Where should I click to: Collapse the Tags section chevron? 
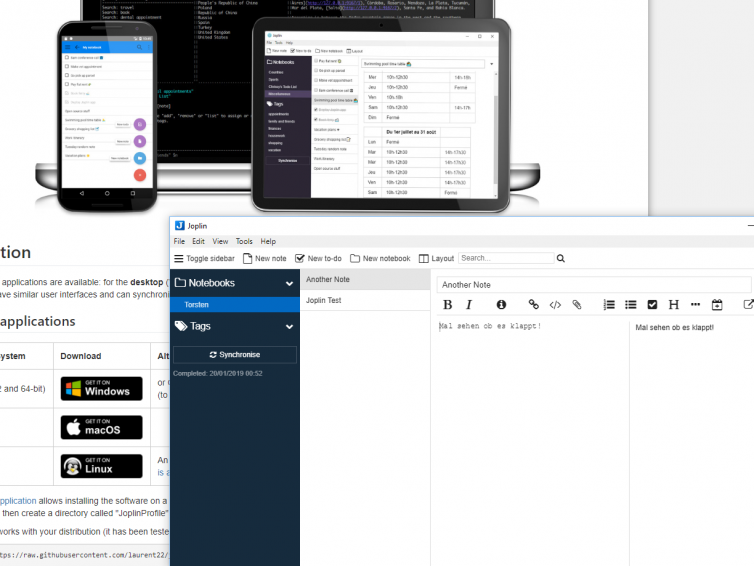[x=289, y=326]
